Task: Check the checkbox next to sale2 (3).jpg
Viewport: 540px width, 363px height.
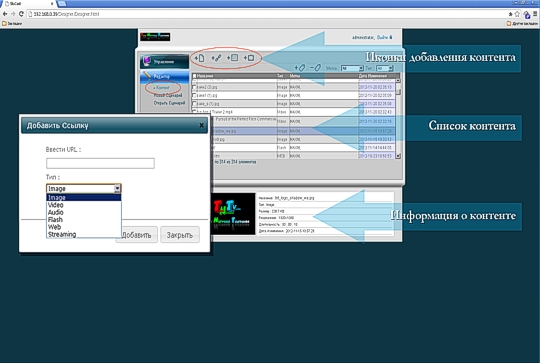Action: point(194,87)
